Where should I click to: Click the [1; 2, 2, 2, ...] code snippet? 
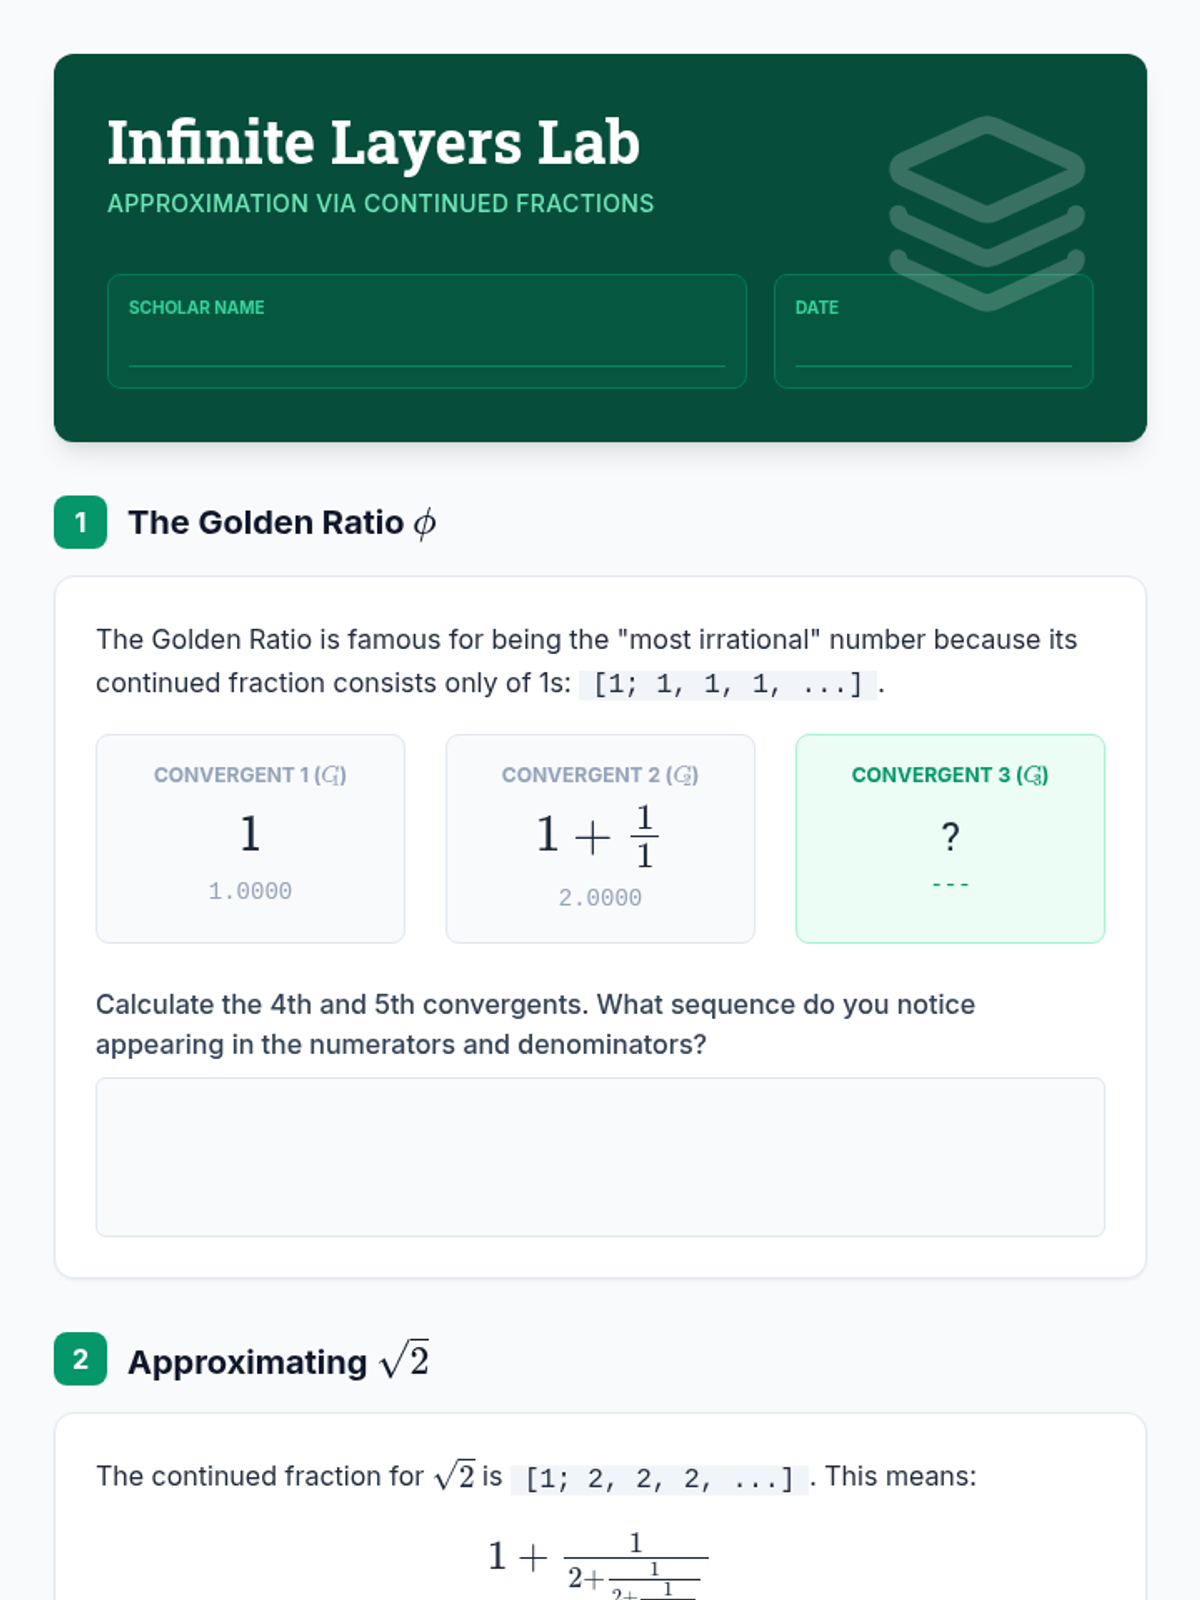click(659, 1478)
